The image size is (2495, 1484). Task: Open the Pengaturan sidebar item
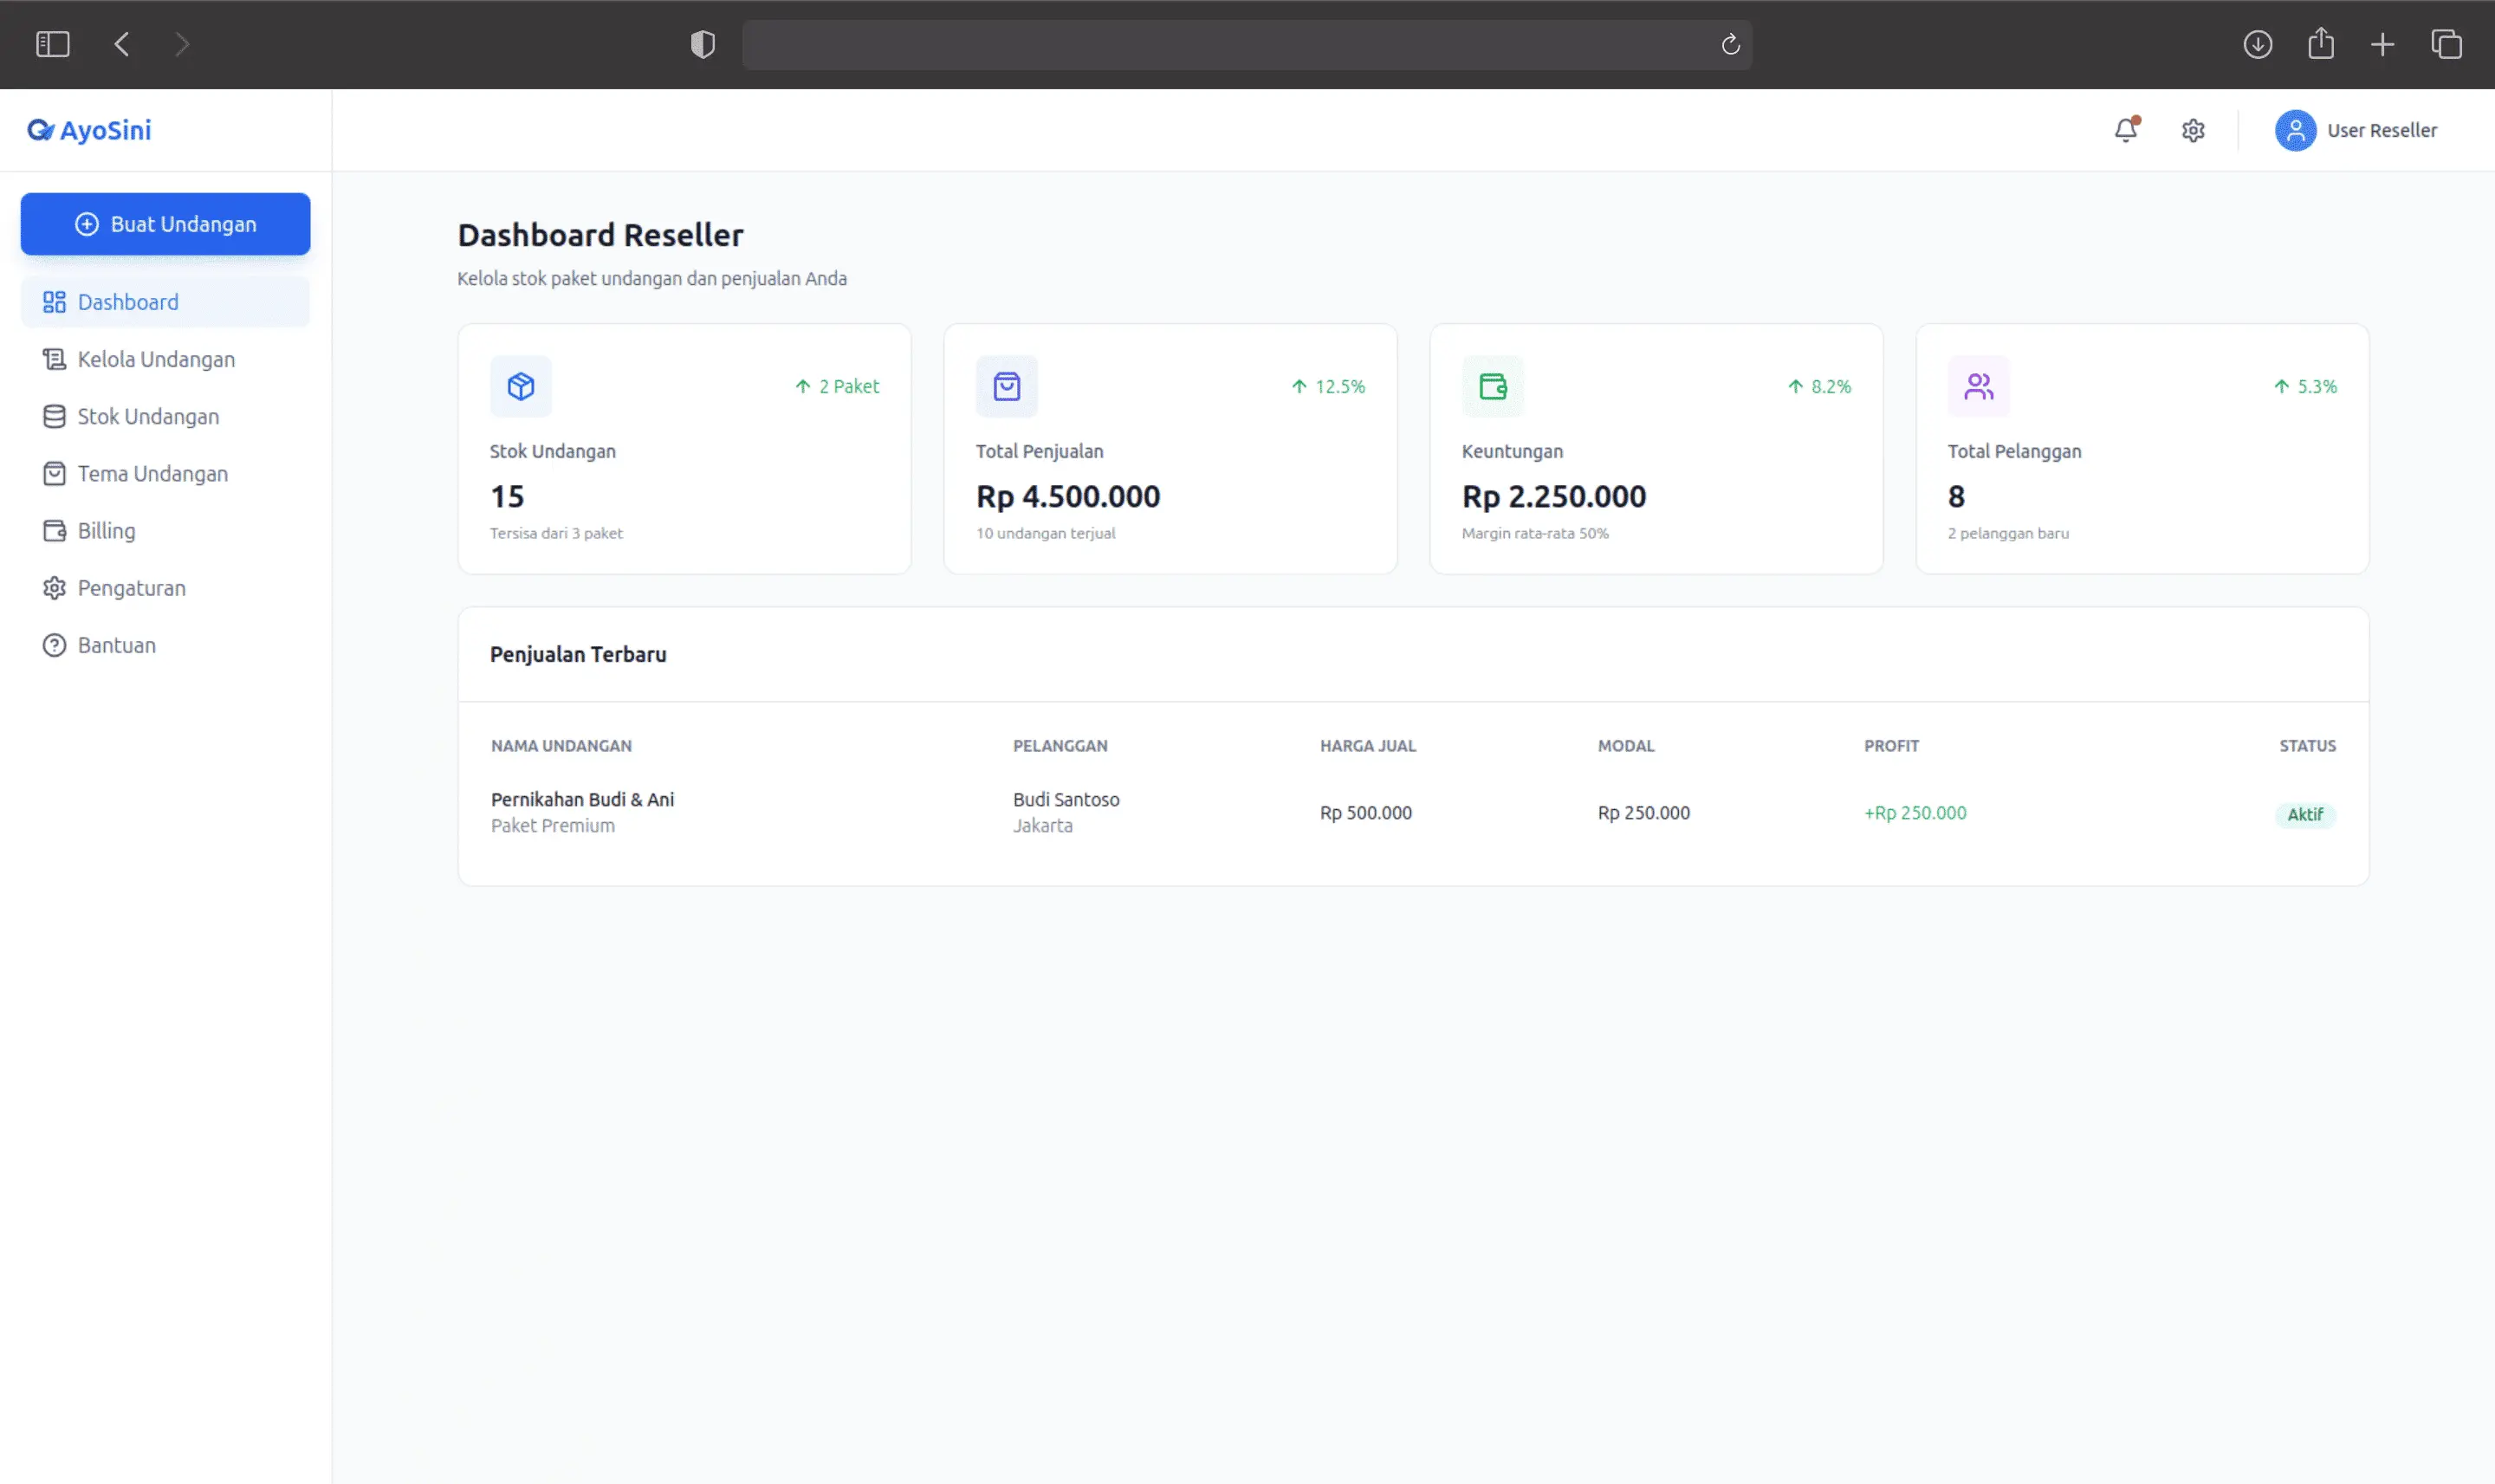(x=131, y=587)
